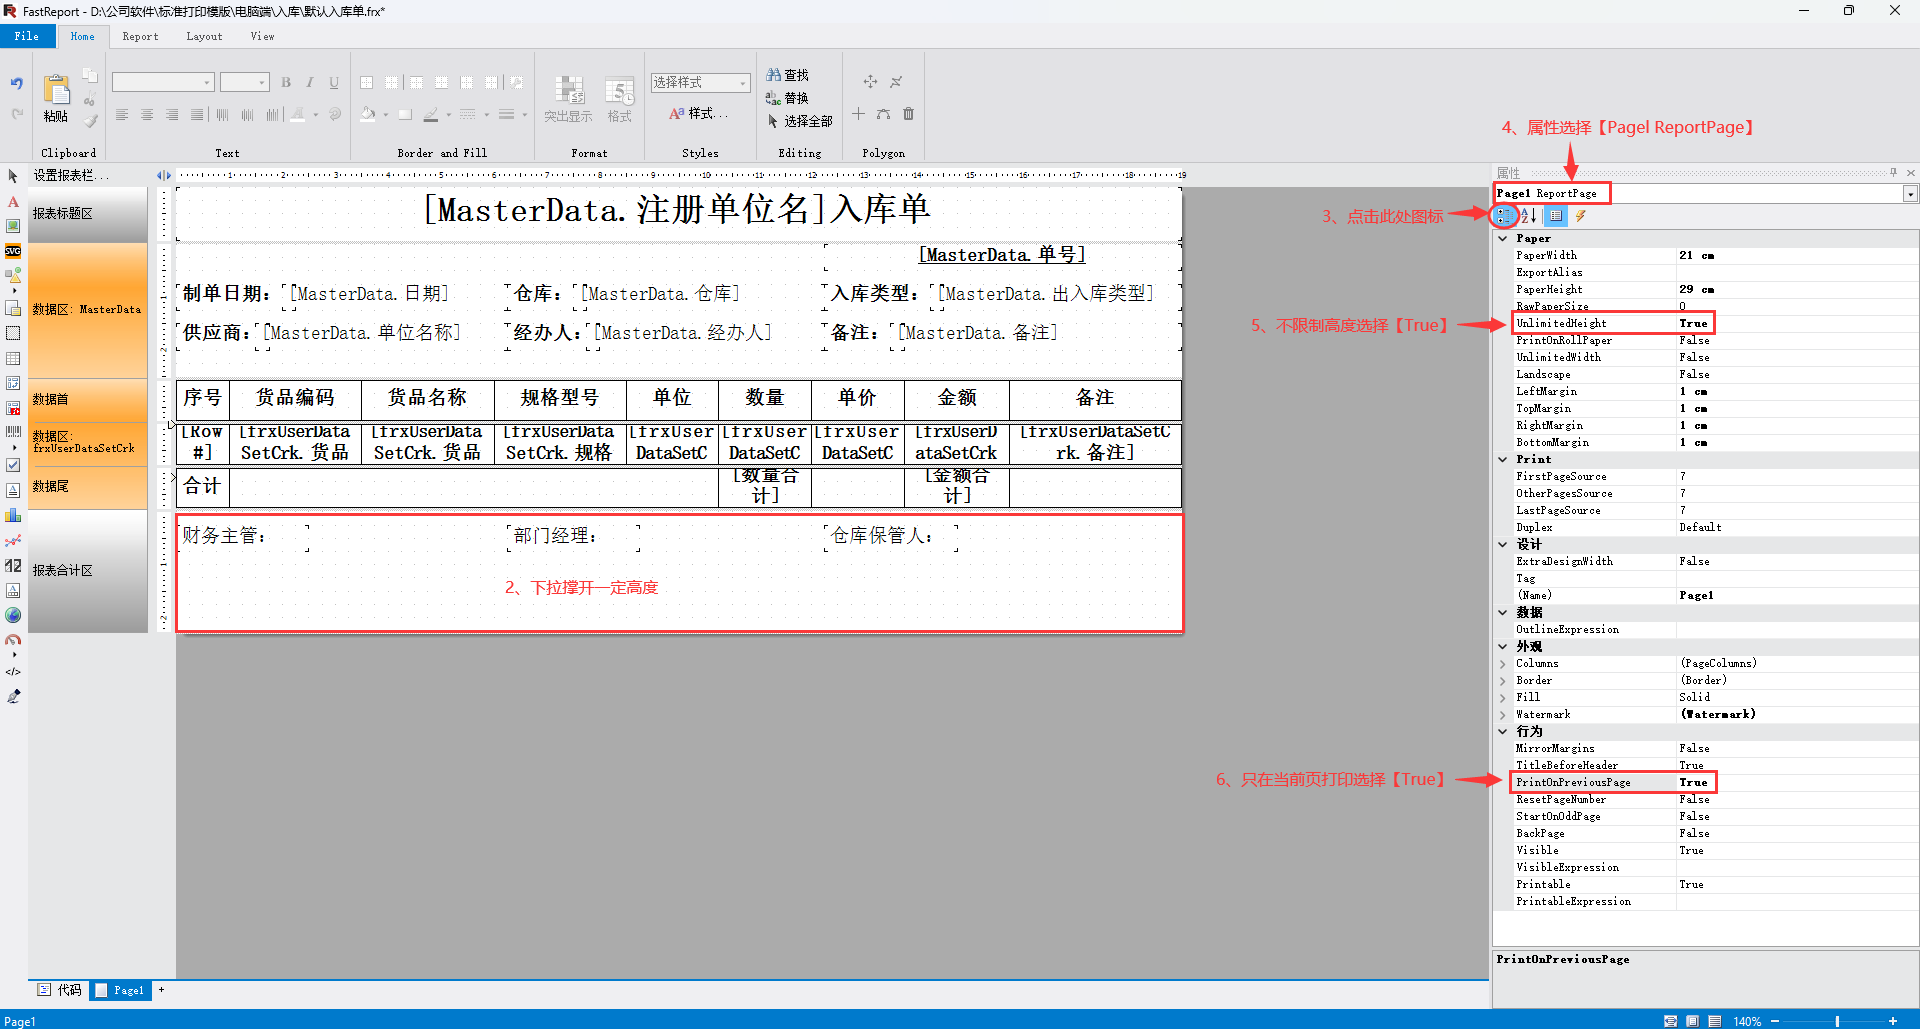Screen dimensions: 1920x1029
Task: Click the Polygon move point icon
Action: point(870,82)
